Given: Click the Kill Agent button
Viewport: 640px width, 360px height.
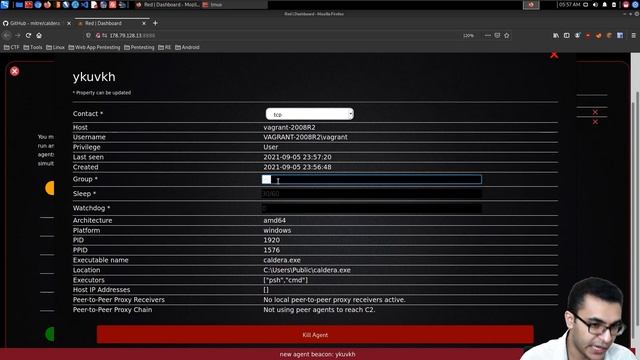Looking at the screenshot, I should coord(315,335).
